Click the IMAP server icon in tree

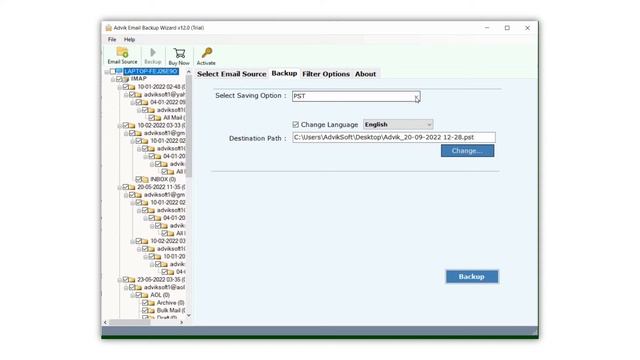click(x=125, y=79)
